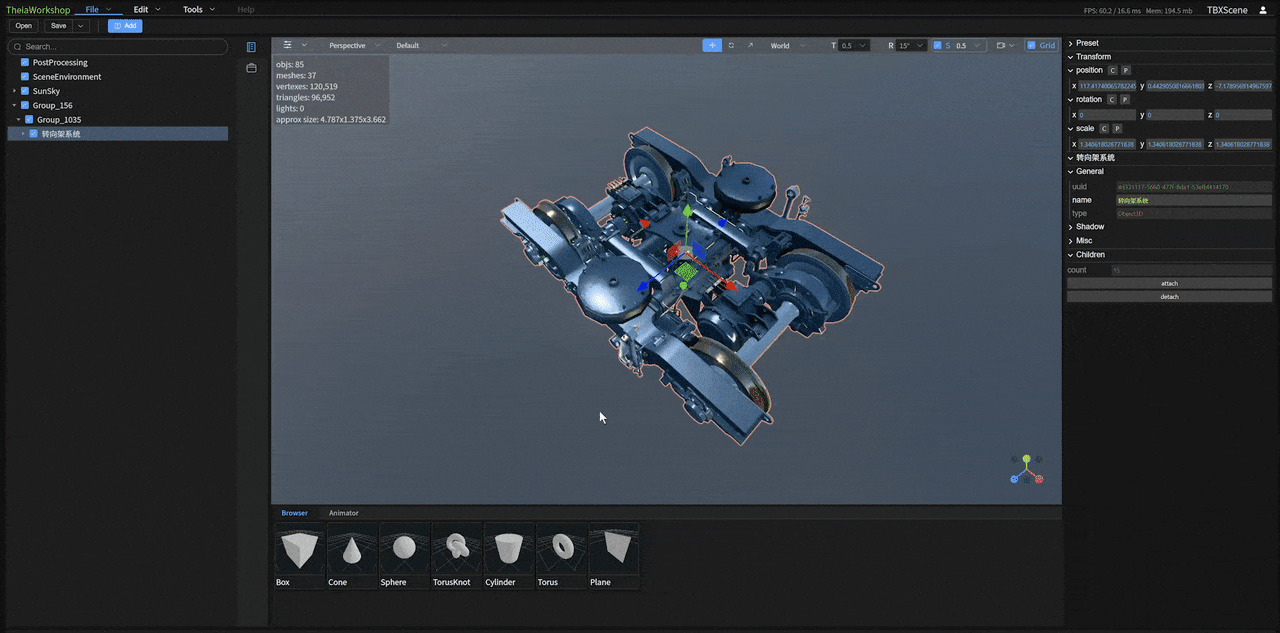Click the attach button
The height and width of the screenshot is (633, 1280).
[x=1169, y=283]
